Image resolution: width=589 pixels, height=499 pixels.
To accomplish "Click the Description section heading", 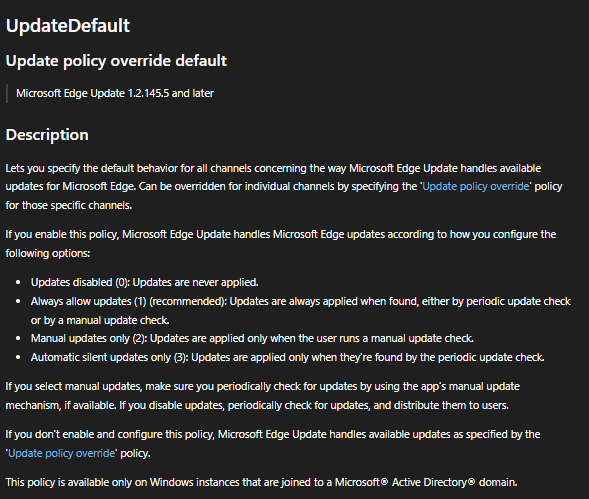I will (47, 135).
